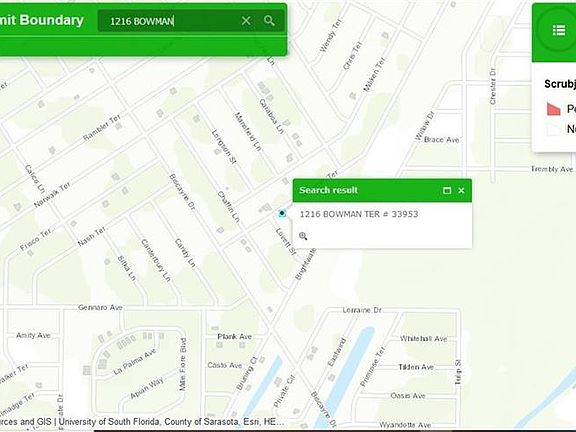The image size is (576, 432).
Task: Click the Lorraine Dr label on map
Action: [x=362, y=310]
